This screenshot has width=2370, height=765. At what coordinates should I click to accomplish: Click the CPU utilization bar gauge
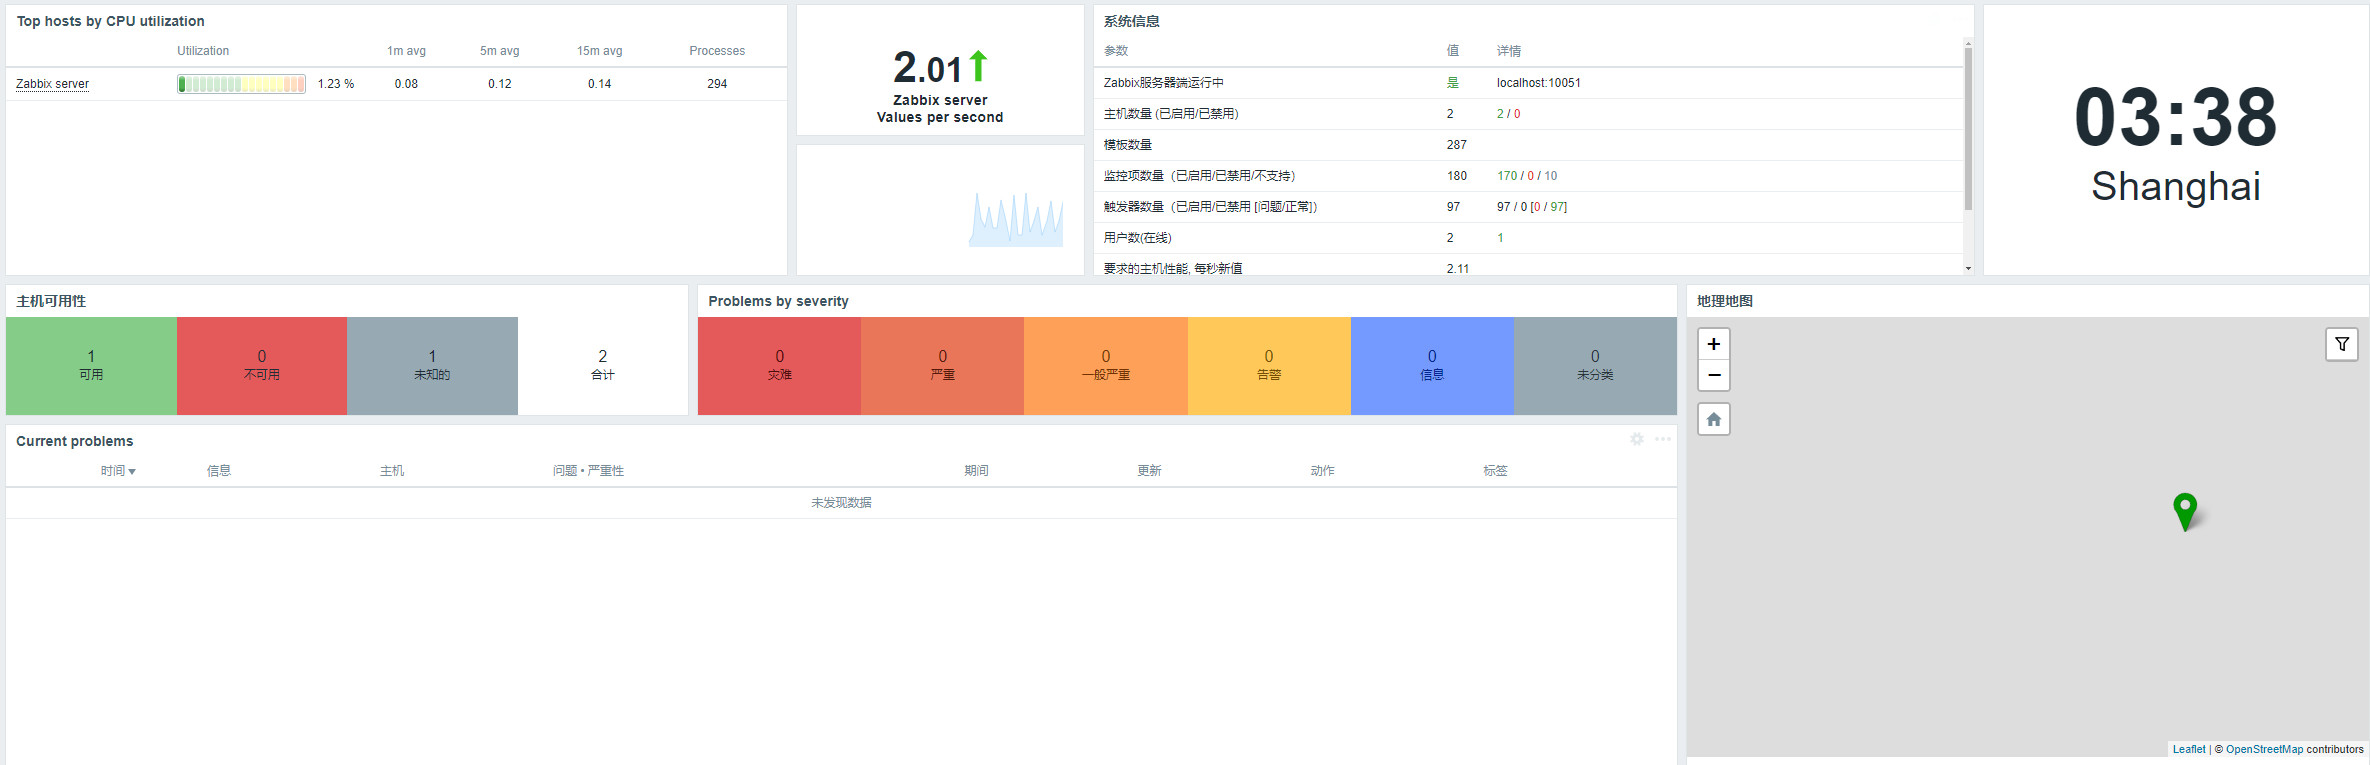coord(241,84)
